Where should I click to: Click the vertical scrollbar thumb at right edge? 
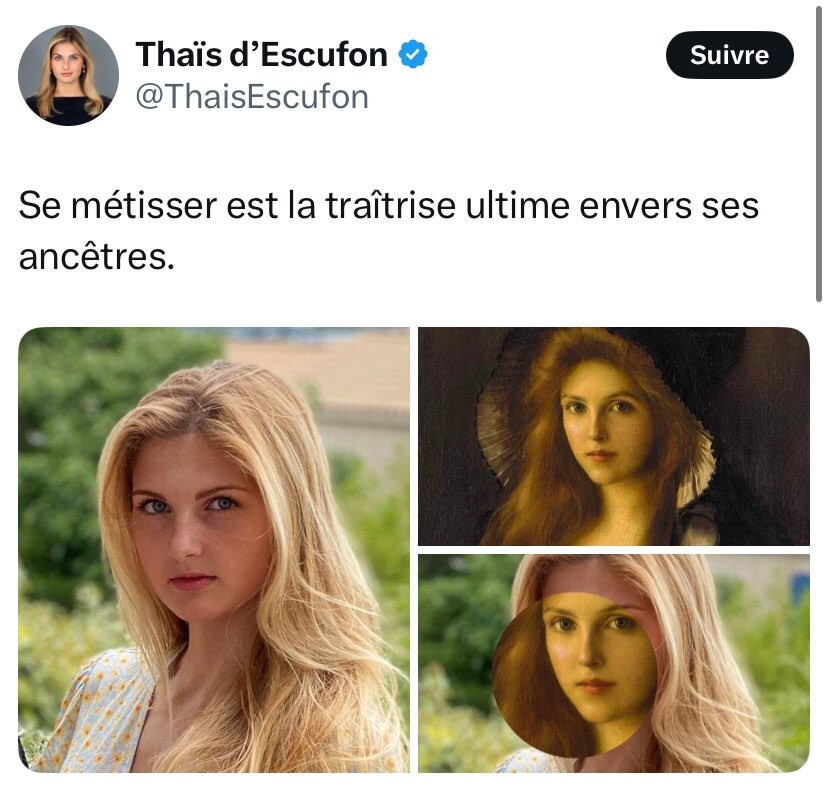[819, 153]
